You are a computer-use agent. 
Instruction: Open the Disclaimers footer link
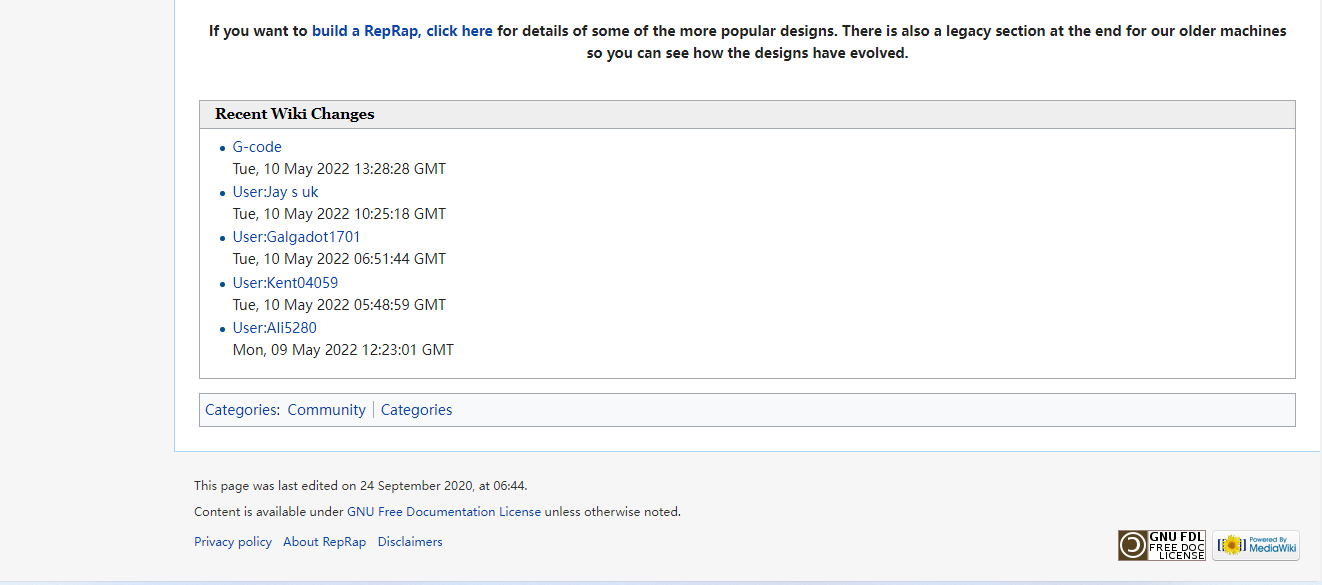(410, 542)
